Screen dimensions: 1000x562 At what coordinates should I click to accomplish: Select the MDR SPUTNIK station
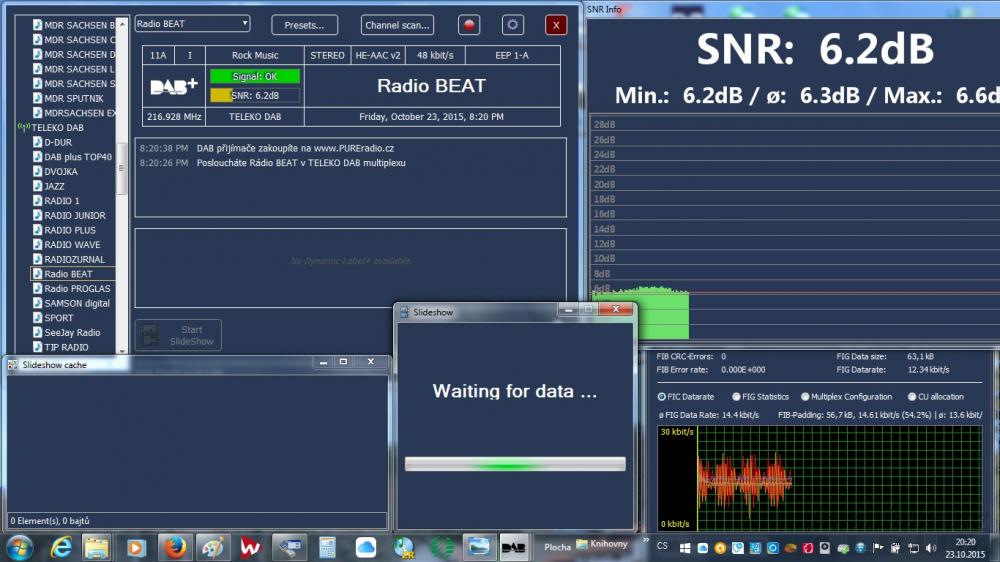68,98
